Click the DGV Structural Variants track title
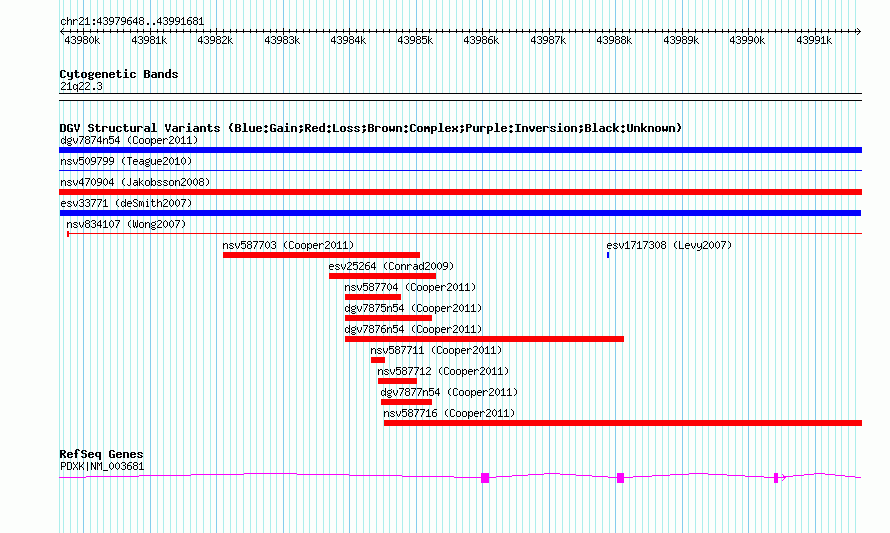Screen dimensions: 890x533 coord(371,128)
